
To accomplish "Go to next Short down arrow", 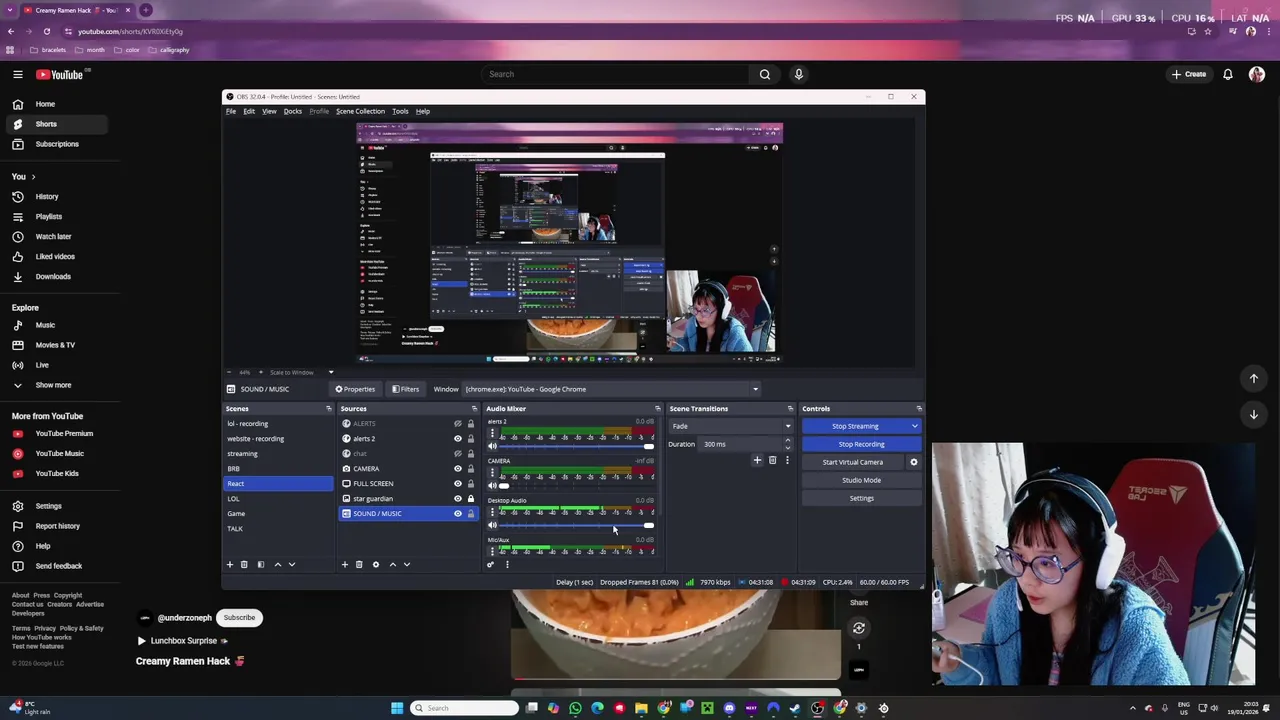I will (1253, 414).
